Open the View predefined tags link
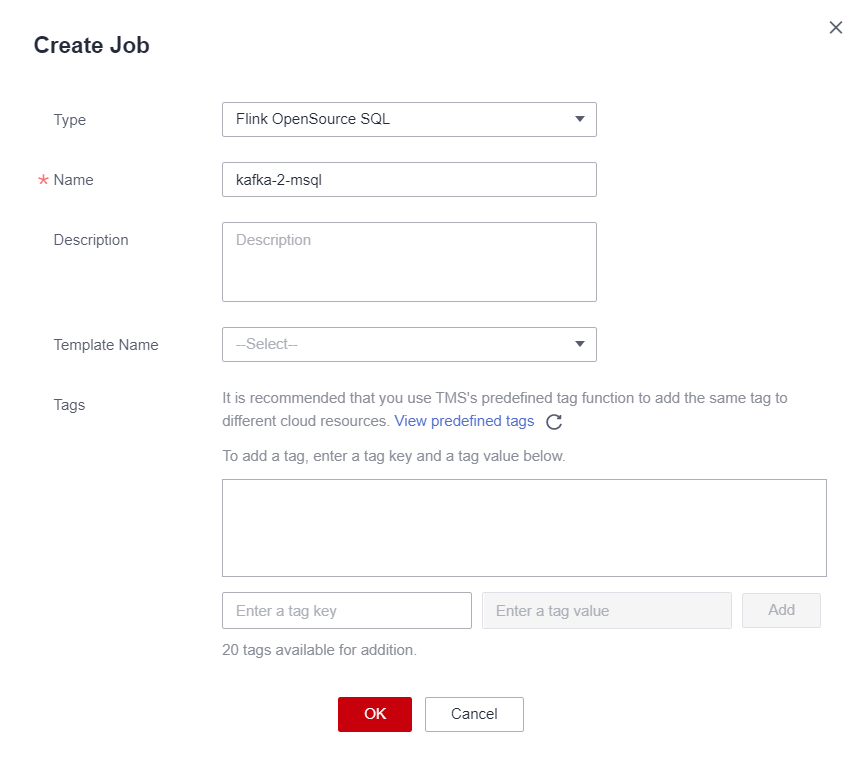This screenshot has height=760, width=863. pos(464,421)
